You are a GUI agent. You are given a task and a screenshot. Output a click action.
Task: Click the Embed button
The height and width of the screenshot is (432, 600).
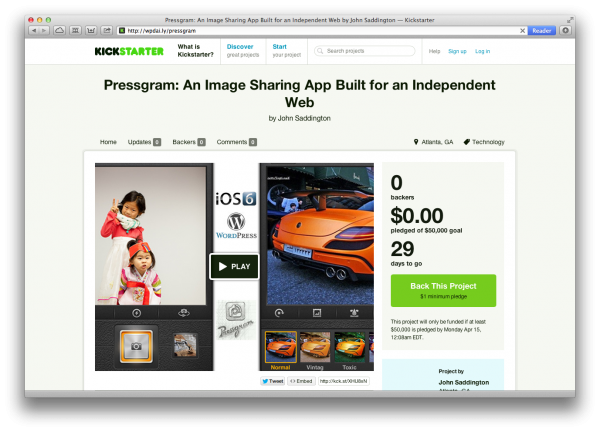coord(301,381)
